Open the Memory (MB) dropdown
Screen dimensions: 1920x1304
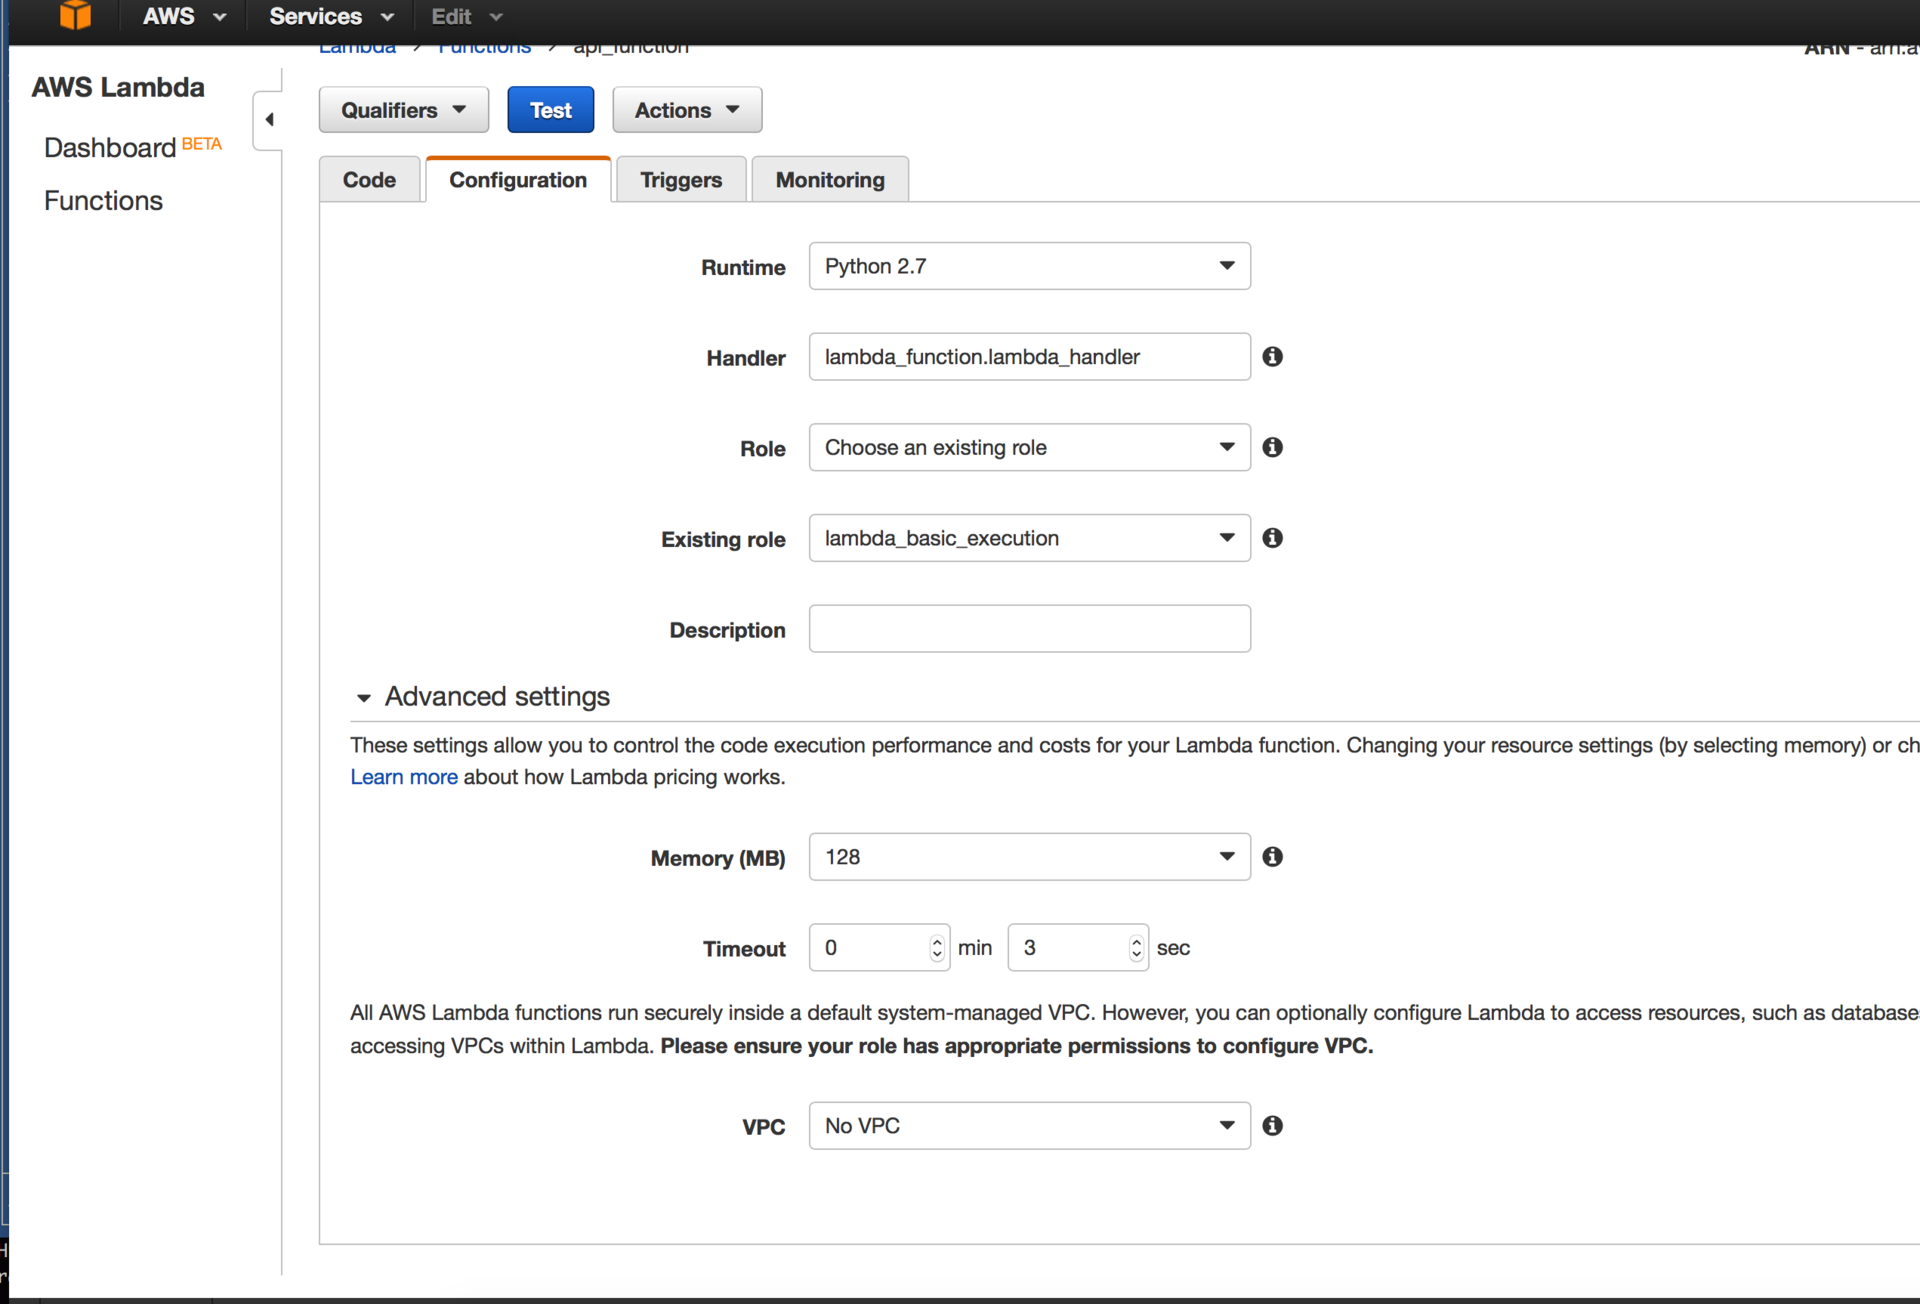pyautogui.click(x=1228, y=857)
